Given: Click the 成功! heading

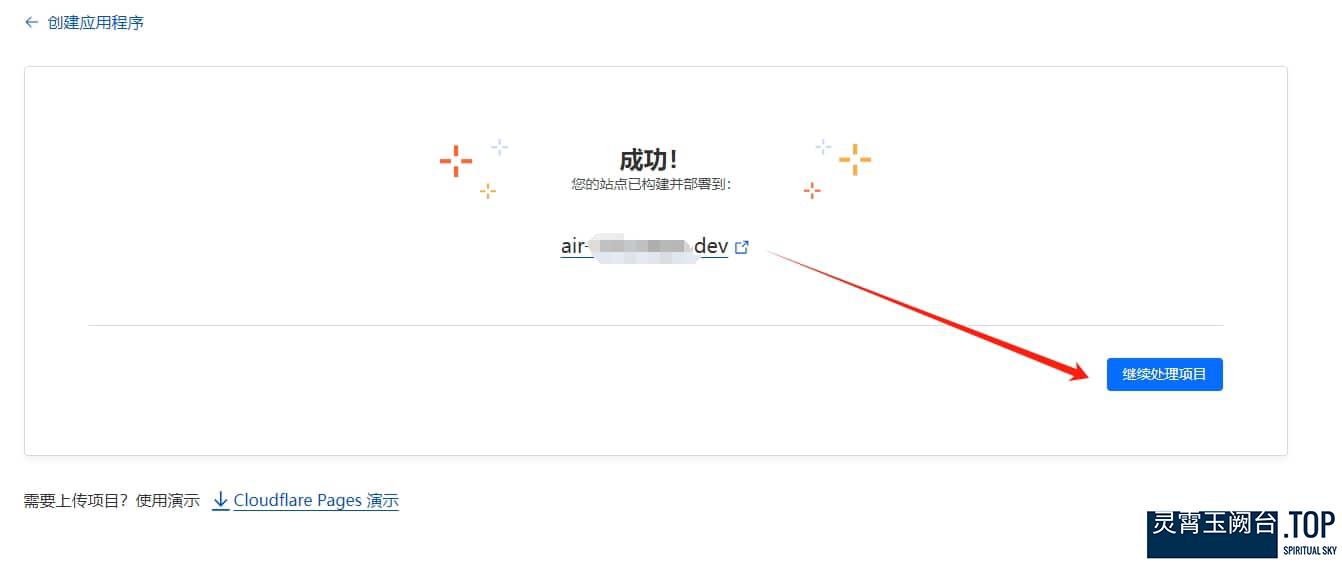Looking at the screenshot, I should 649,160.
